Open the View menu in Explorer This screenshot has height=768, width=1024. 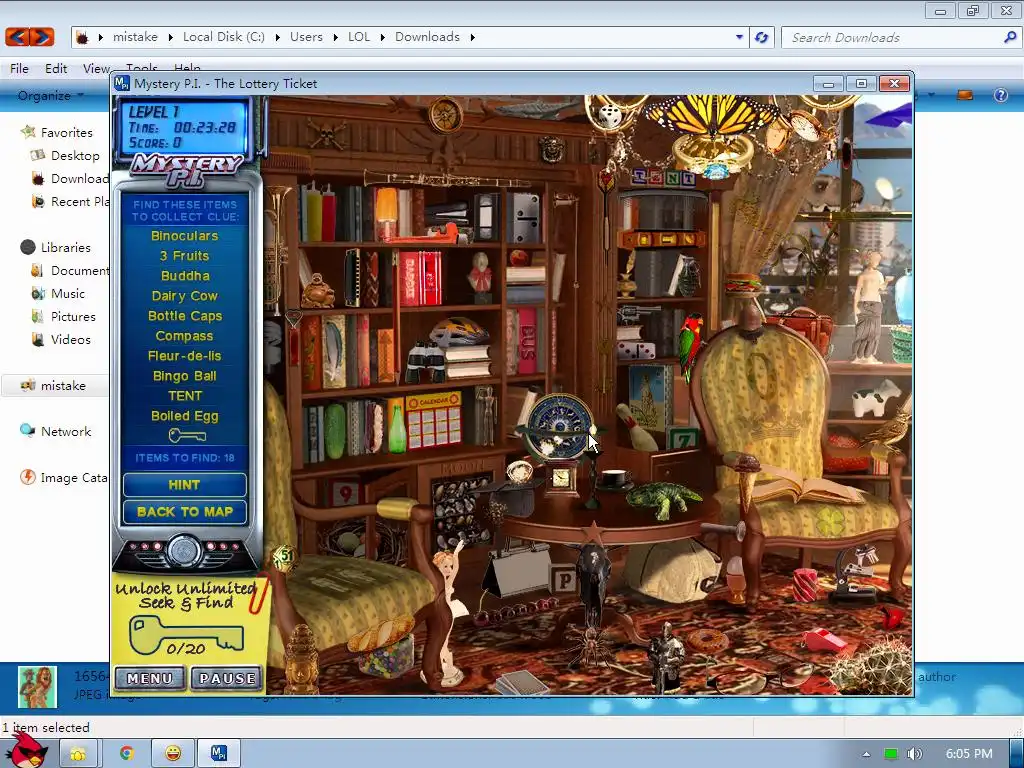click(96, 69)
